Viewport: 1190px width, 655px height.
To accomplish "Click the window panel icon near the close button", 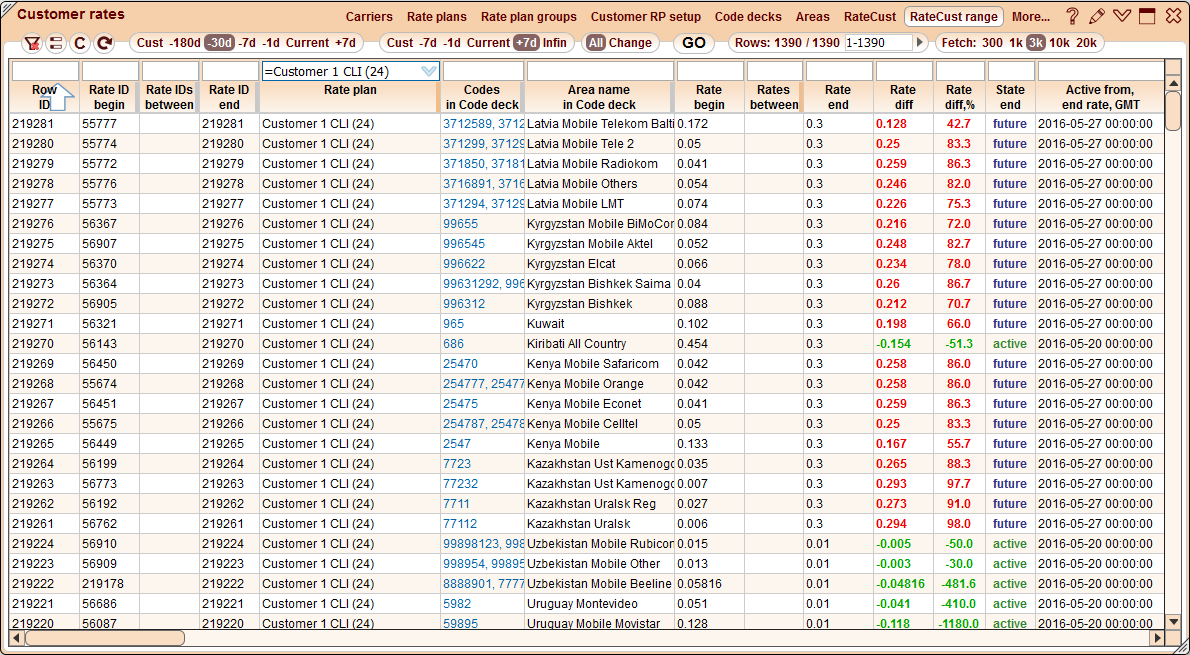I will click(x=1147, y=15).
